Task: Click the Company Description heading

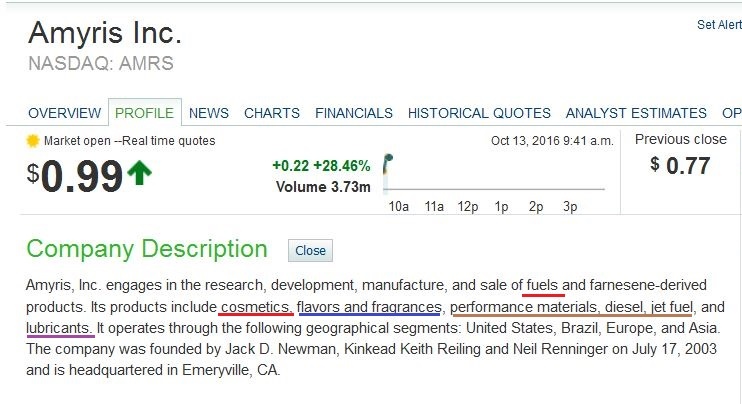Action: (147, 249)
